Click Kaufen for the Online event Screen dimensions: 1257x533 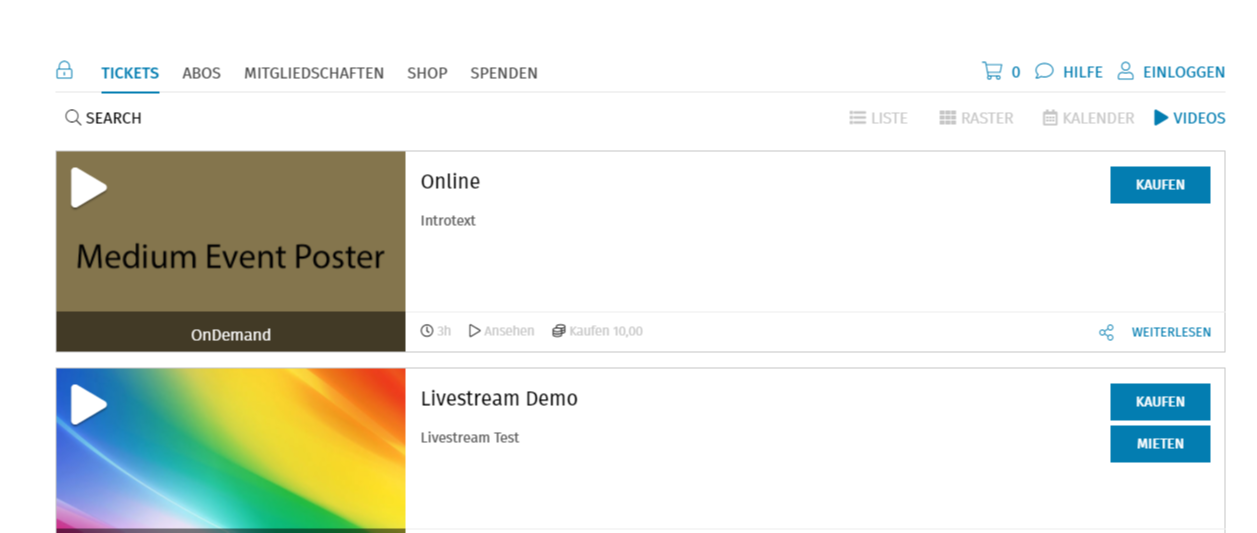click(x=1160, y=185)
